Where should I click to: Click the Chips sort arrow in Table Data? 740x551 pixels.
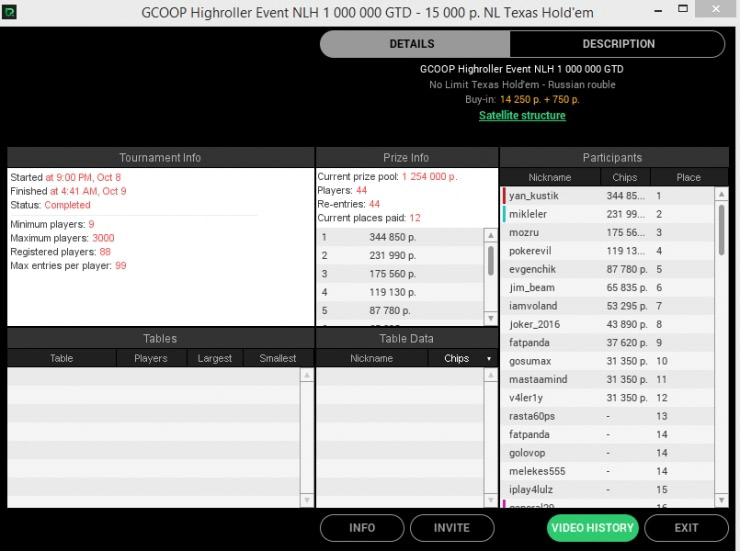[489, 358]
